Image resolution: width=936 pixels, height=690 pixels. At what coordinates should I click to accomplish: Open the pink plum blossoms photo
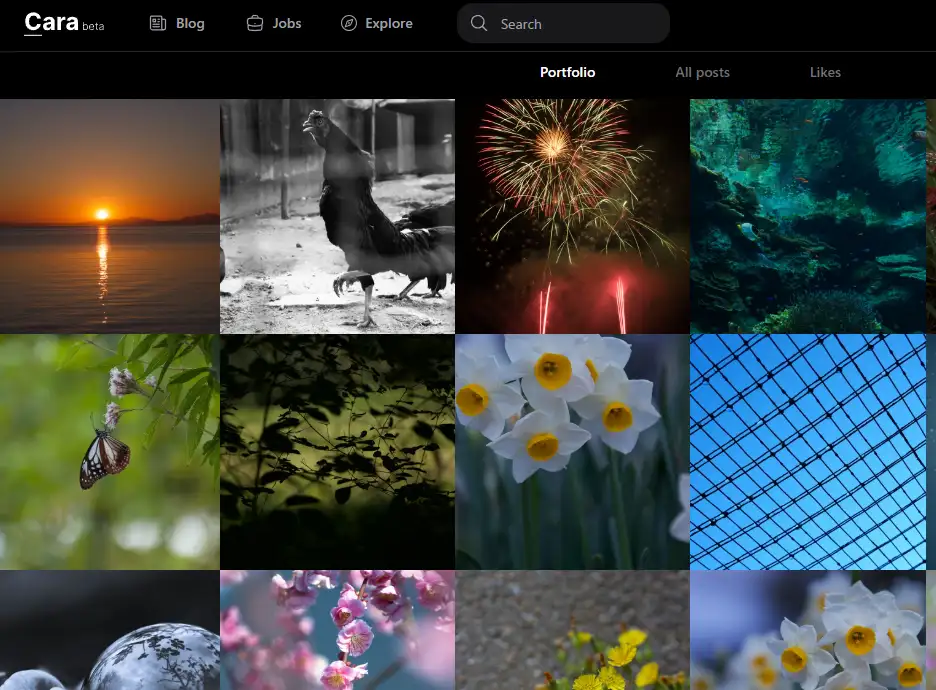tap(337, 630)
